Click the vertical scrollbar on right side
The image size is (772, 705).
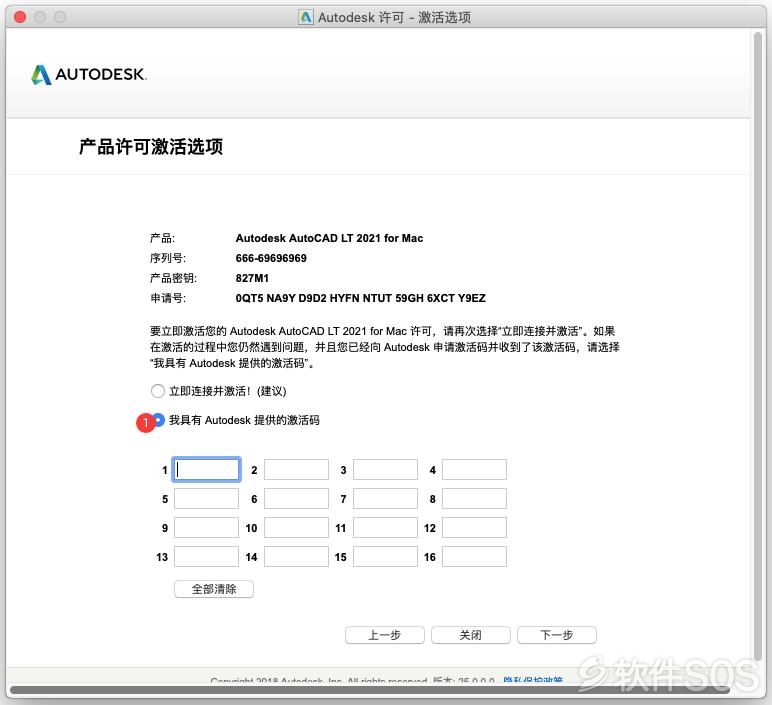point(758,345)
